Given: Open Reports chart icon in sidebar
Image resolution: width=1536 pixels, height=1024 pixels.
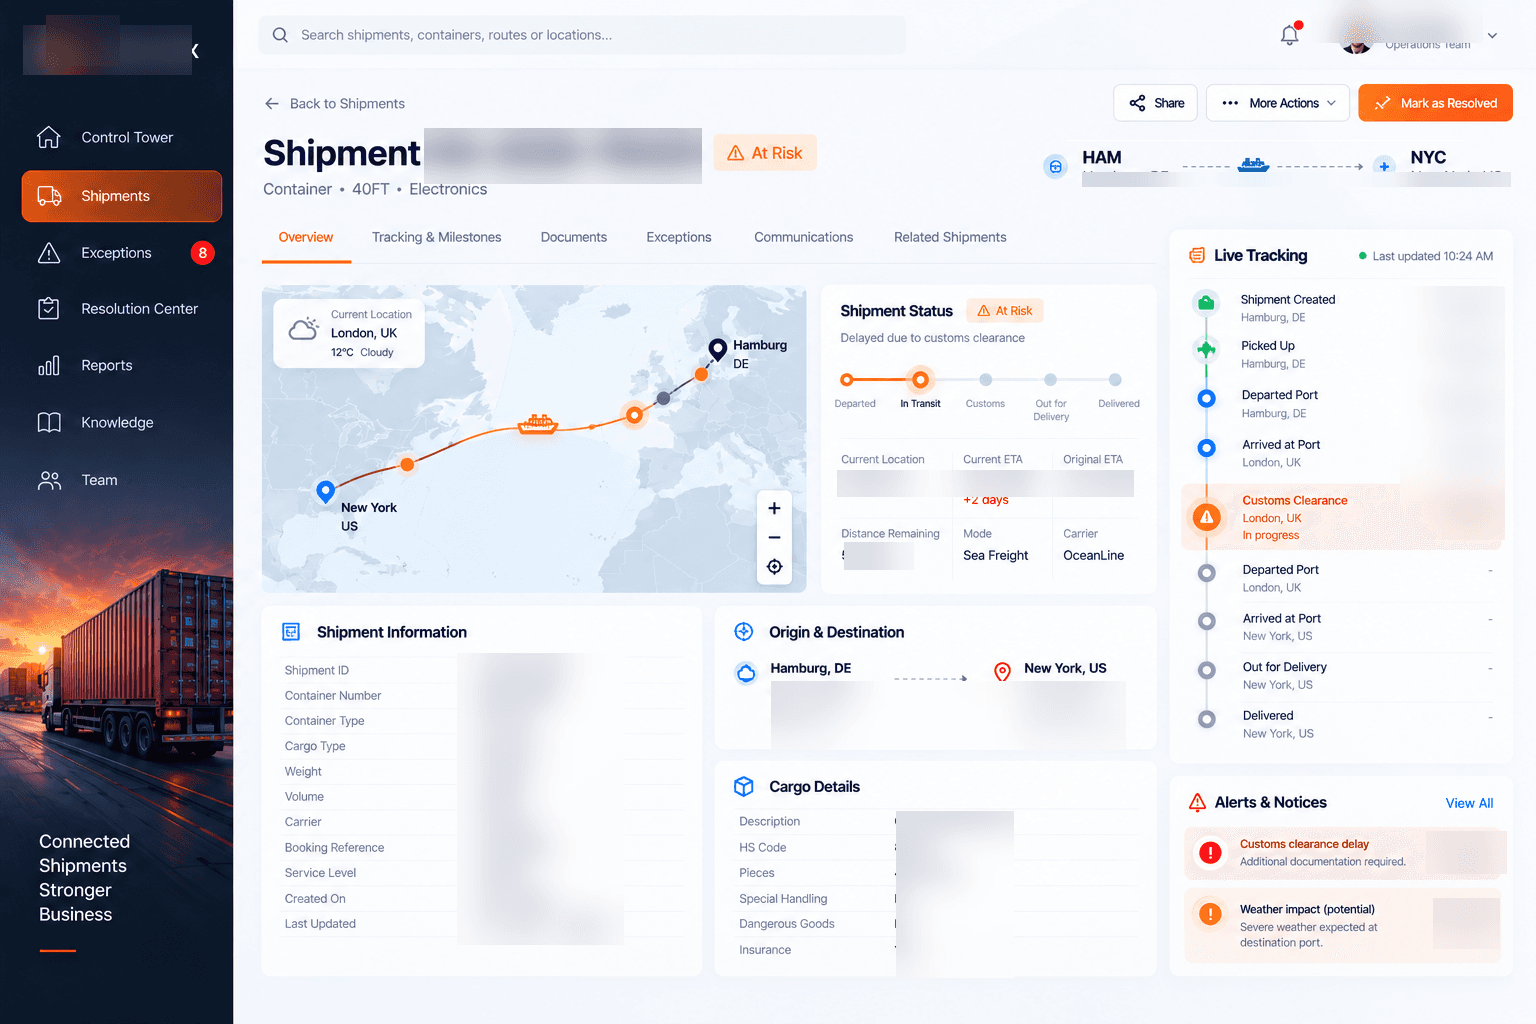Looking at the screenshot, I should tap(49, 366).
